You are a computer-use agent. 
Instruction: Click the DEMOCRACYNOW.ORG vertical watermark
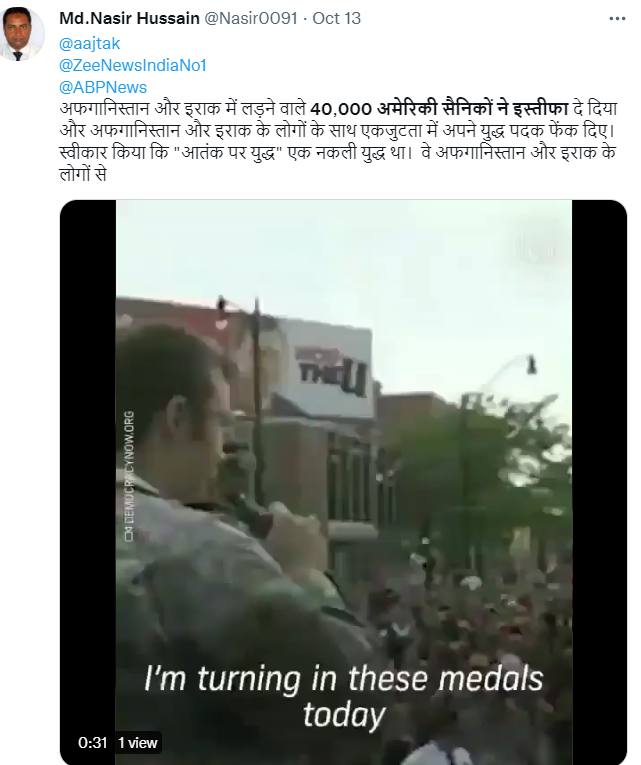pos(129,476)
